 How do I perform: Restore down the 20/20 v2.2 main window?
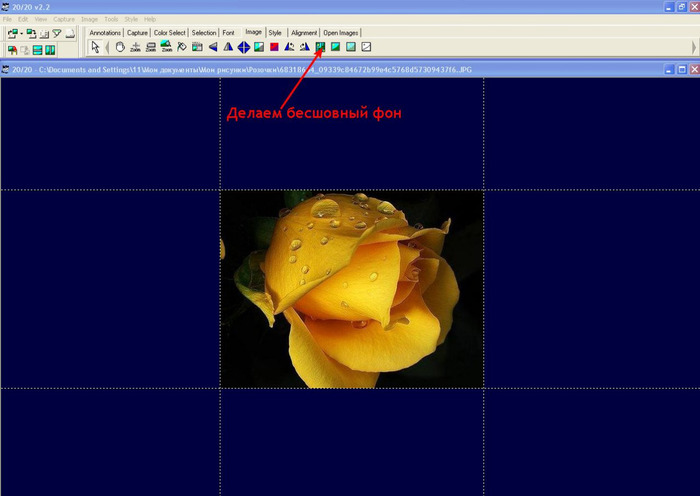682,7
